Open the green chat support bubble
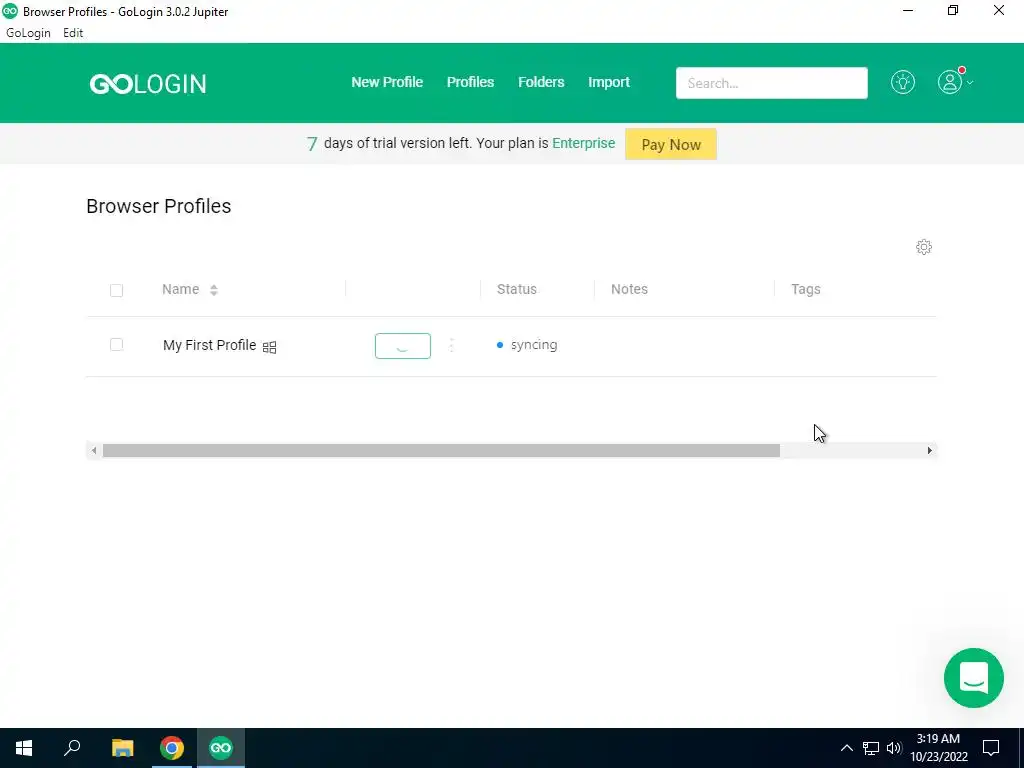The image size is (1024, 768). (973, 677)
